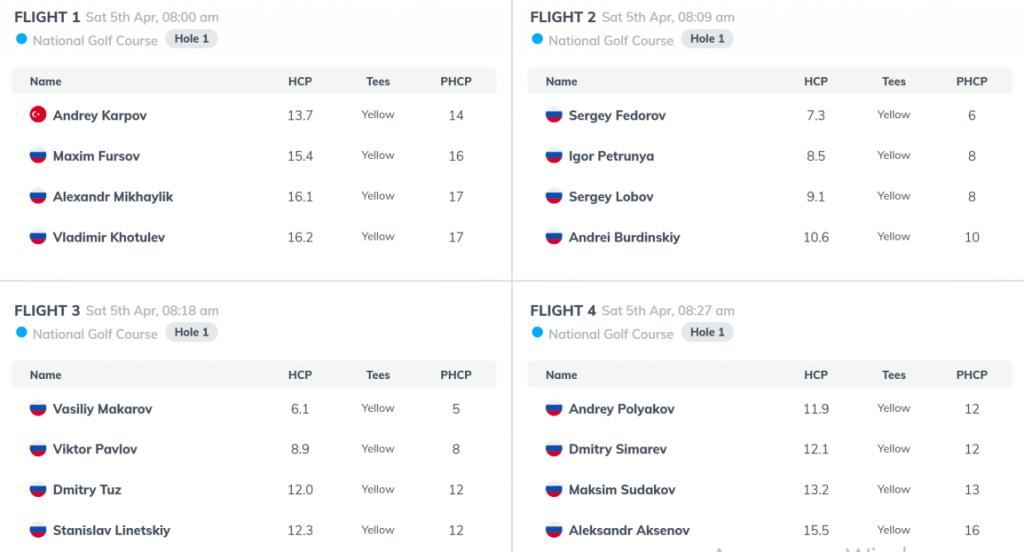Click the Hole 1 badge in Flight 1
Viewport: 1024px width, 552px height.
coord(191,39)
